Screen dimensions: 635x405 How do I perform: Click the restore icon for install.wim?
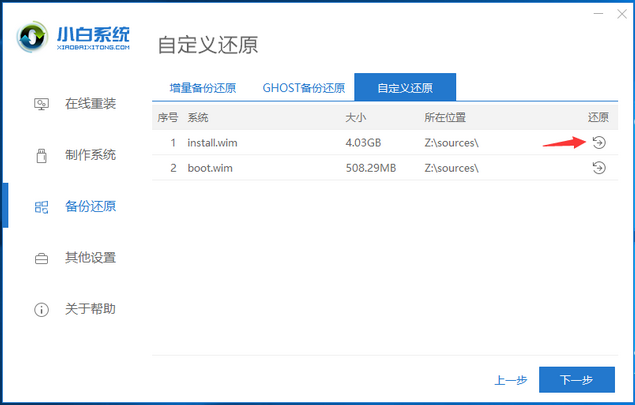(599, 143)
